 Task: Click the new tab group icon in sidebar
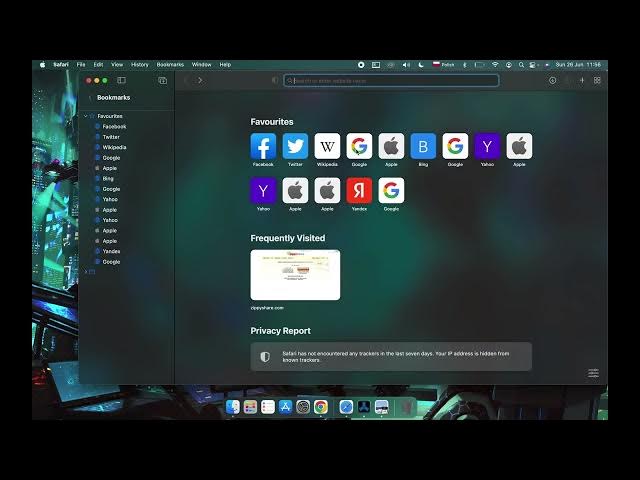tap(162, 80)
